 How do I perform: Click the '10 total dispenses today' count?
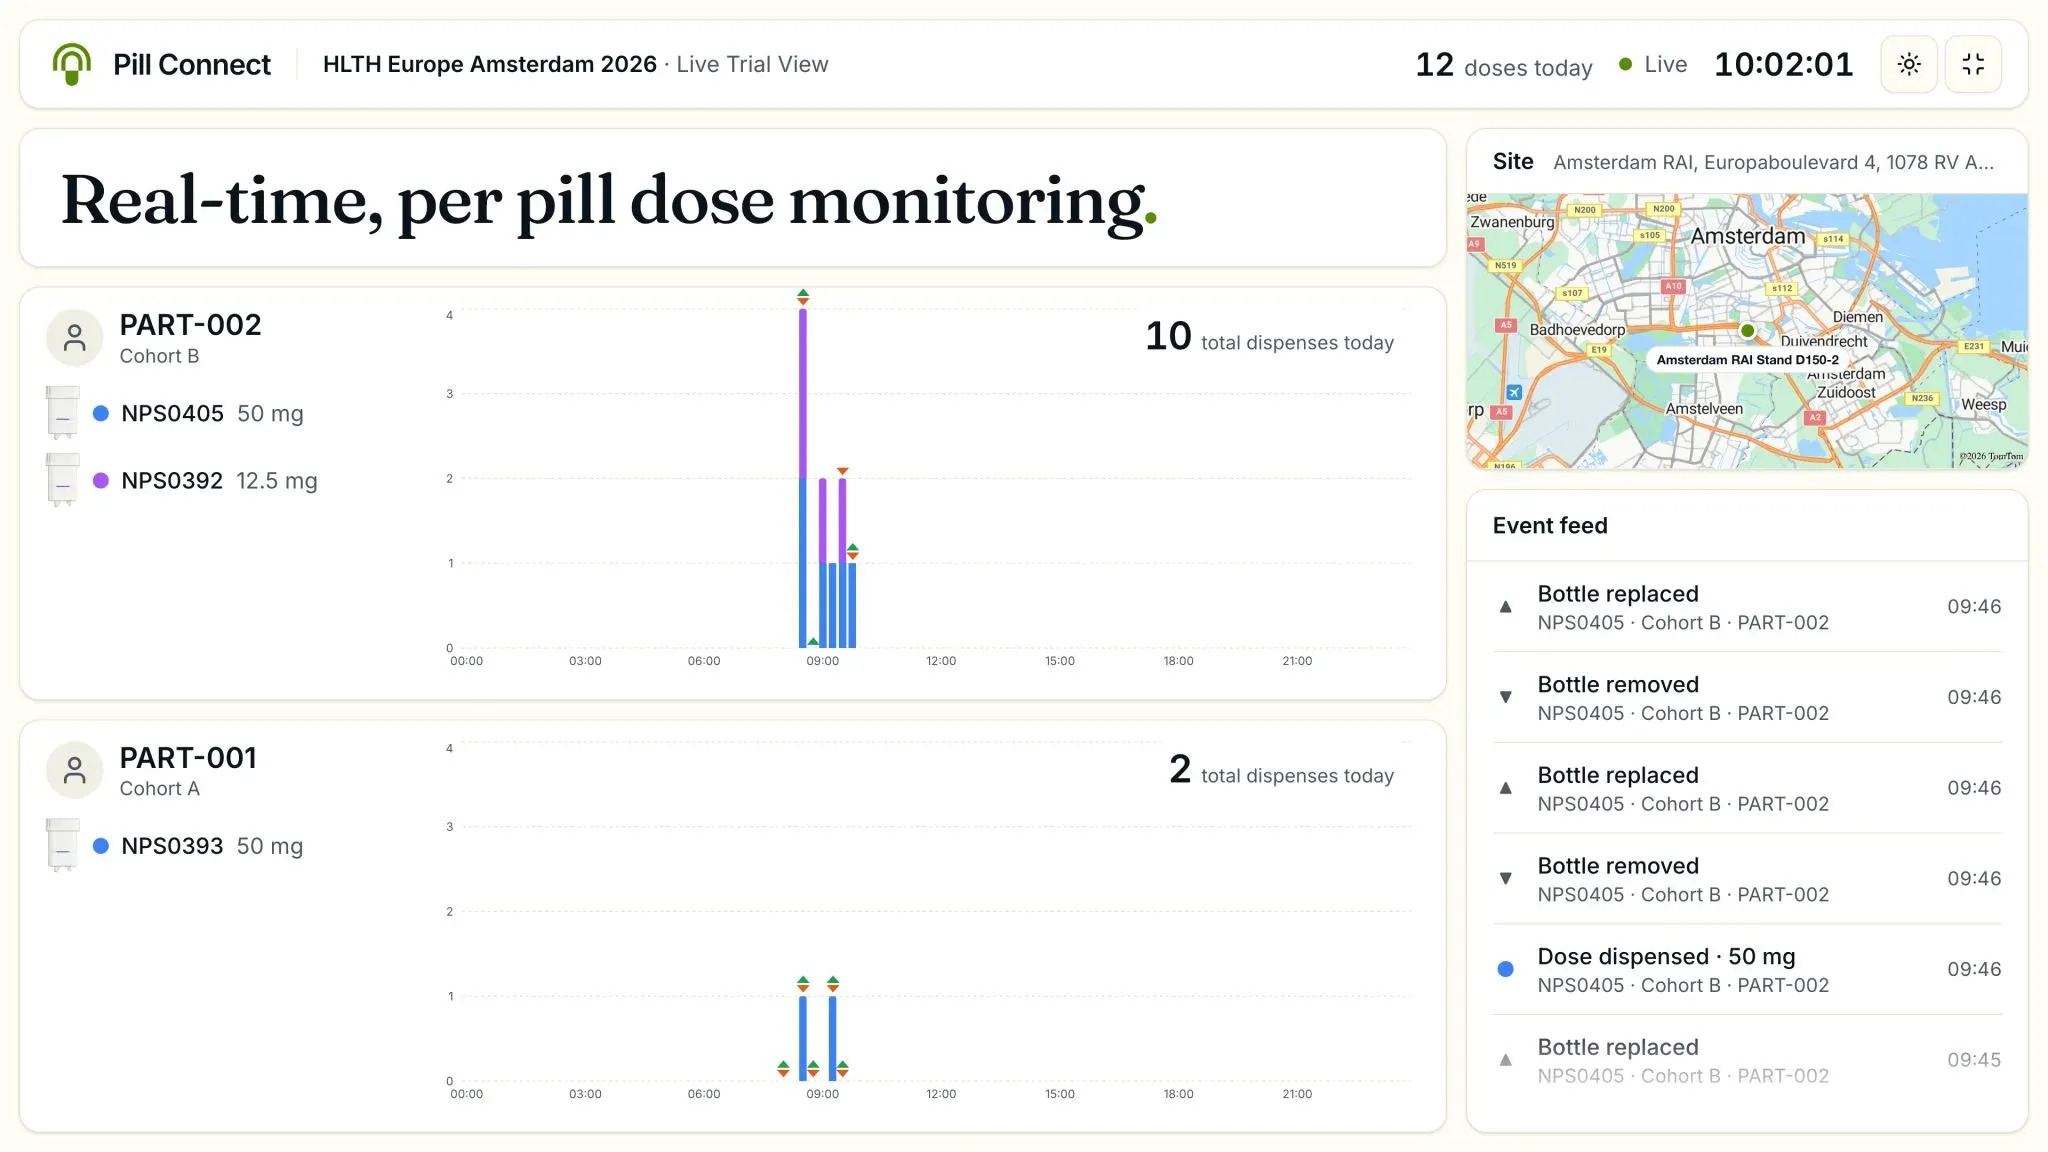coord(1269,337)
